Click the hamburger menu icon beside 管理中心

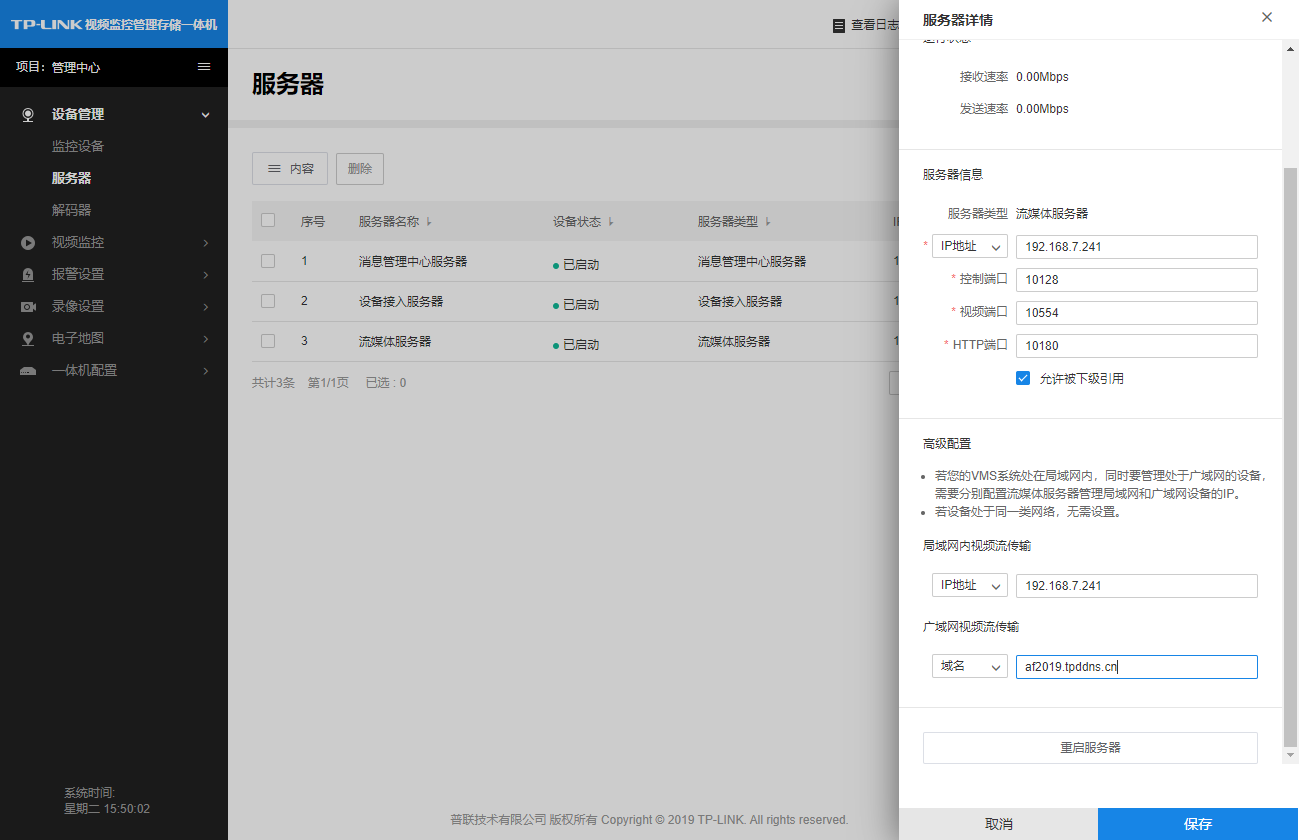pos(204,67)
